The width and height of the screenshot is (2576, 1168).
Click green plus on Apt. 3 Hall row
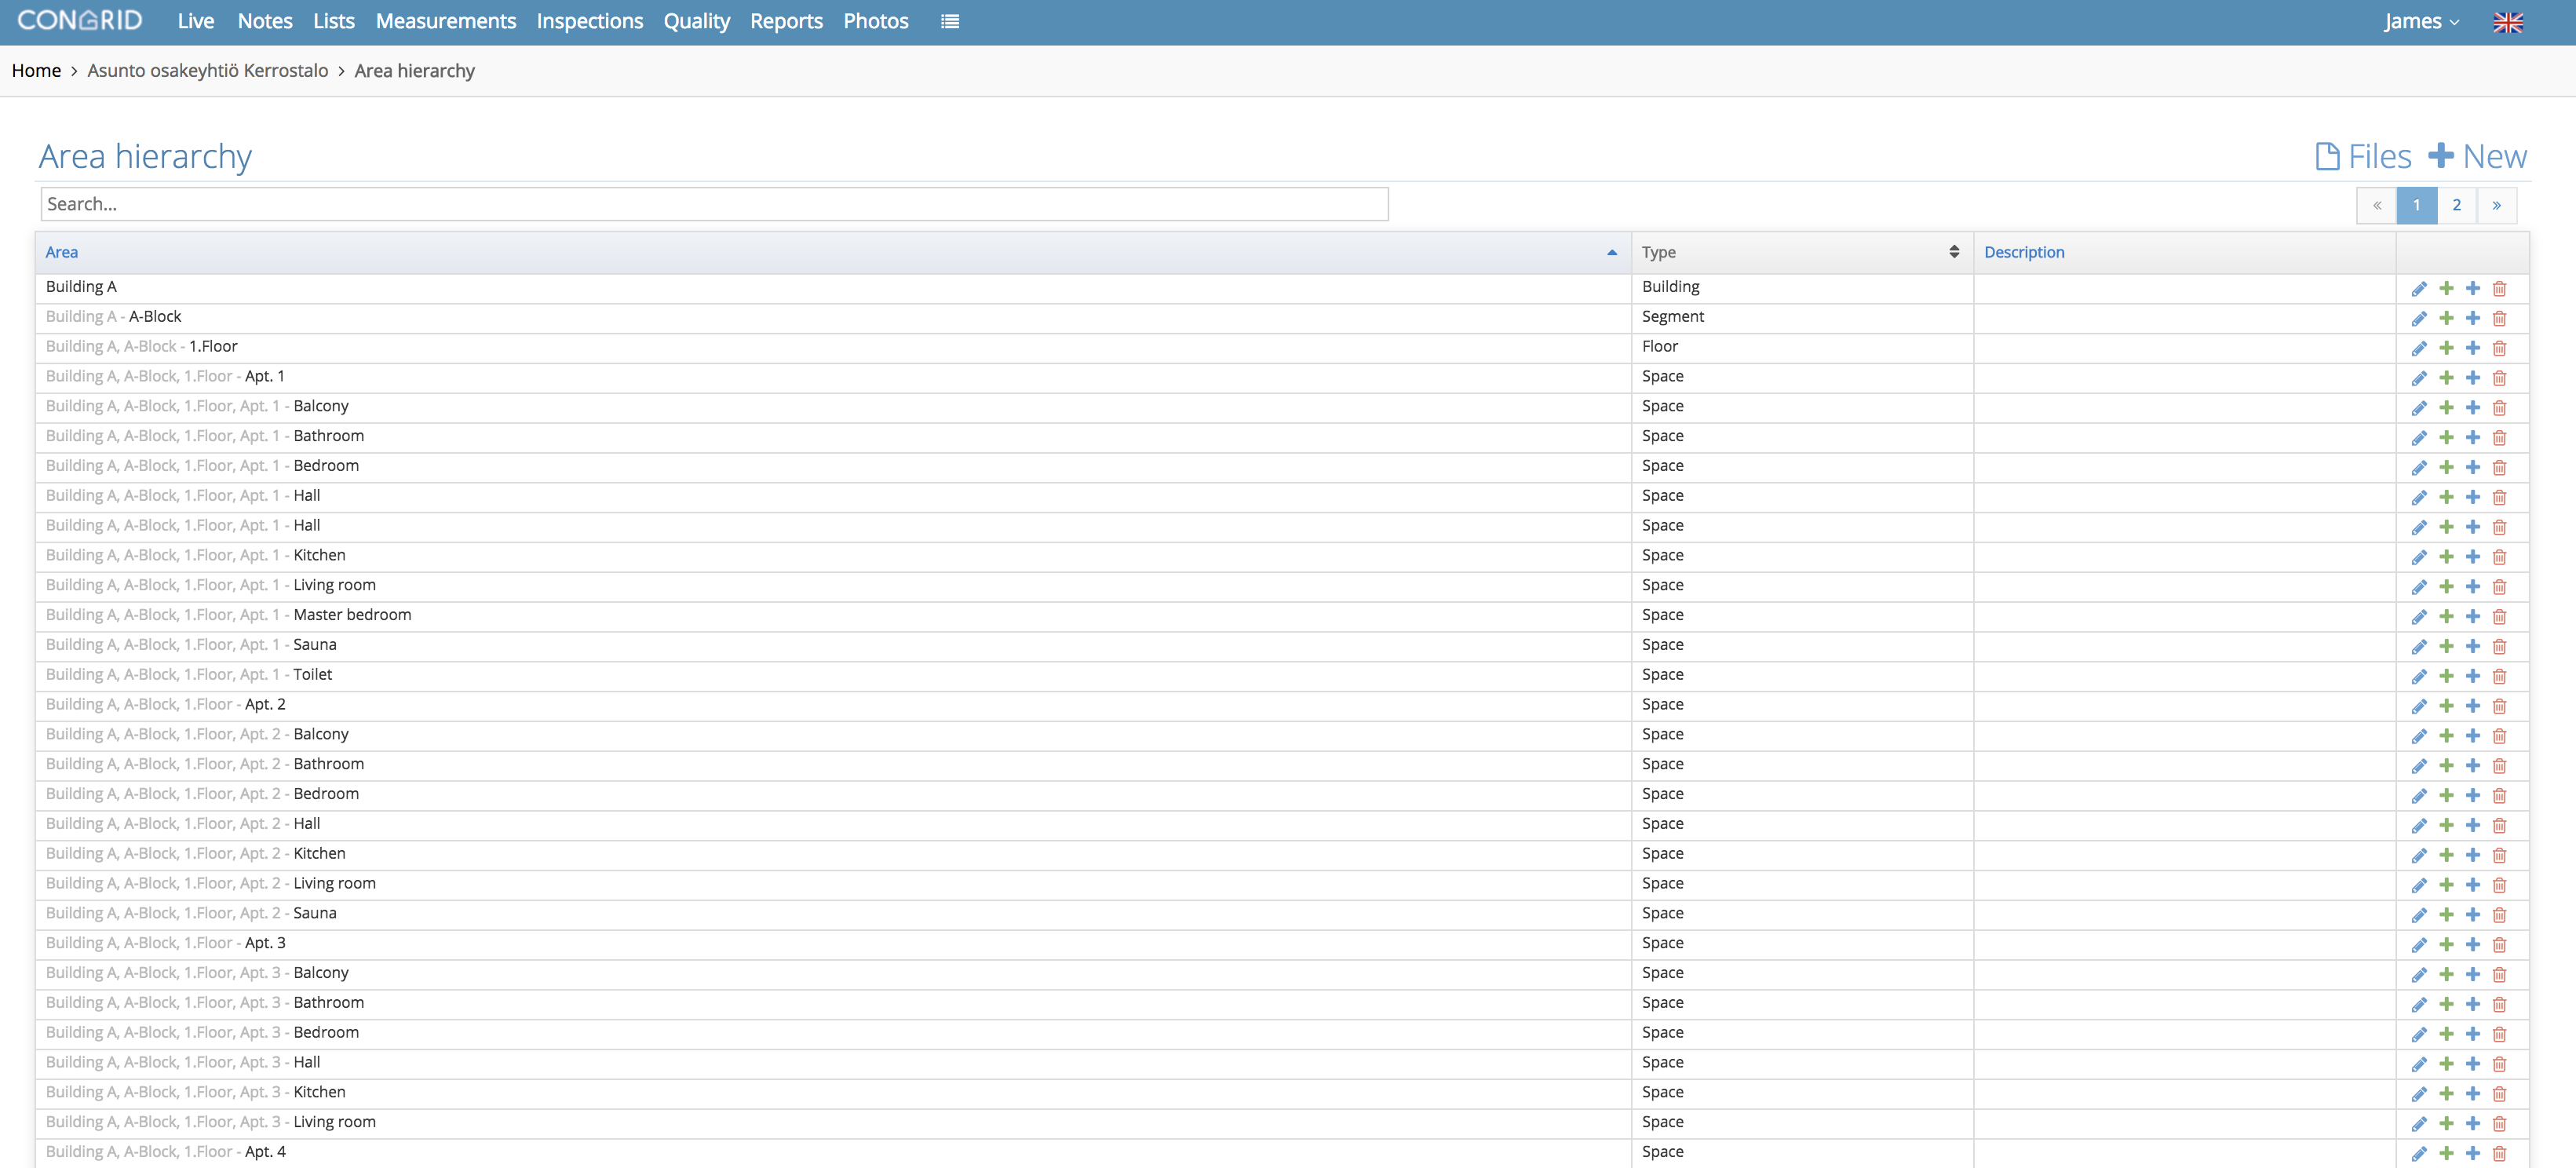(2446, 1064)
